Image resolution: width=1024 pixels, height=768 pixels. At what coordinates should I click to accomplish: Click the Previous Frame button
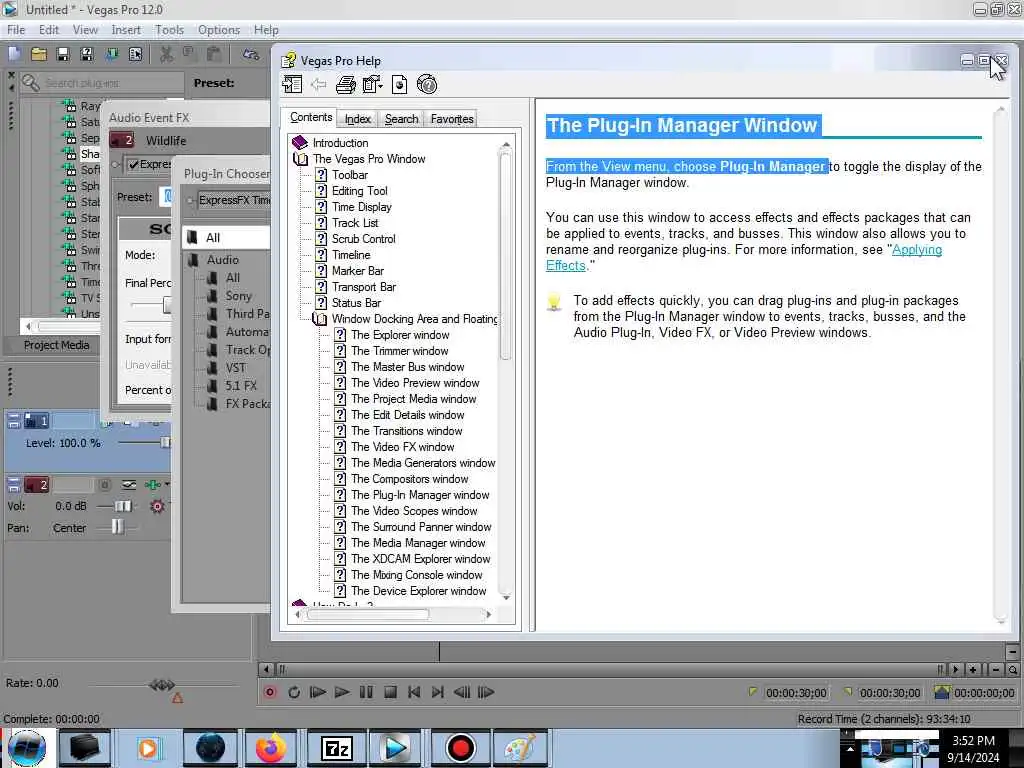pyautogui.click(x=462, y=692)
